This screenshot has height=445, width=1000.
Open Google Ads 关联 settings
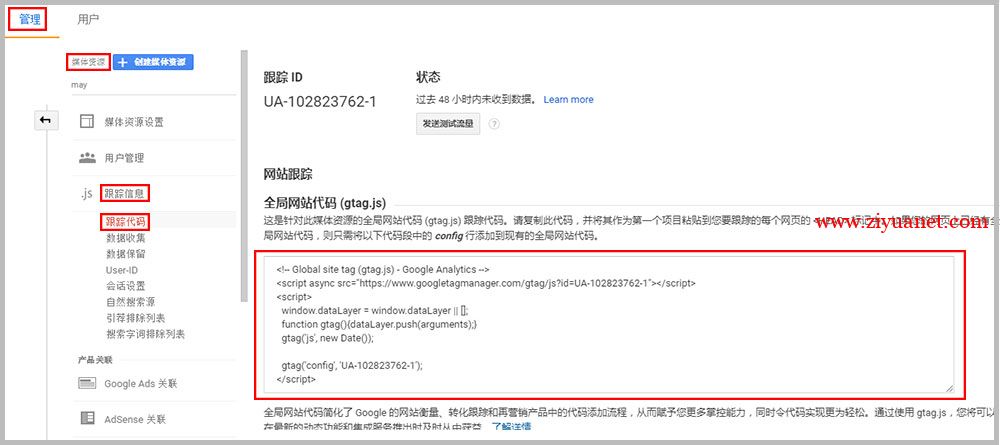point(141,384)
